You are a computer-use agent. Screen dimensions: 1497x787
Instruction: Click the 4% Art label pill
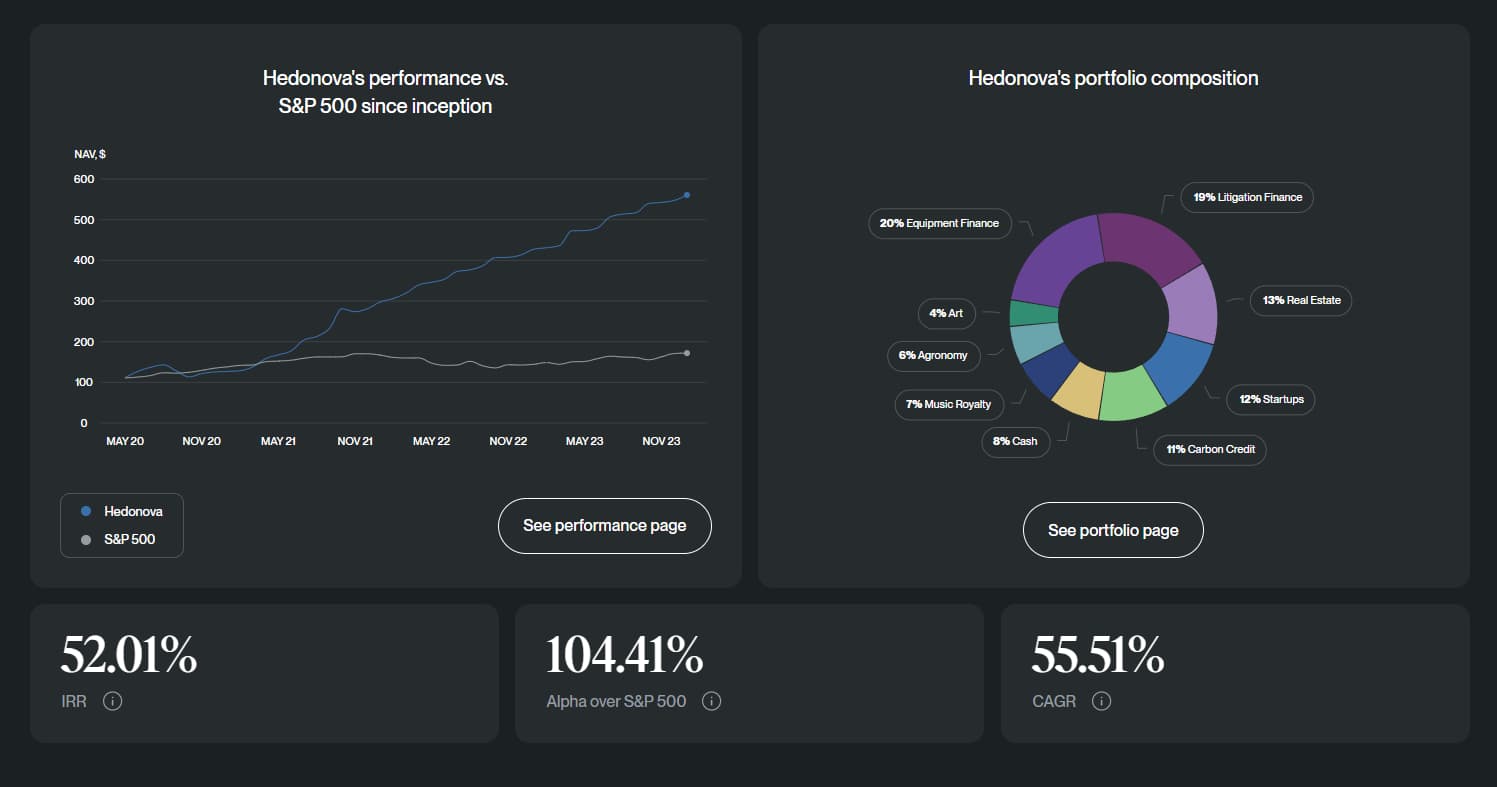pyautogui.click(x=946, y=313)
